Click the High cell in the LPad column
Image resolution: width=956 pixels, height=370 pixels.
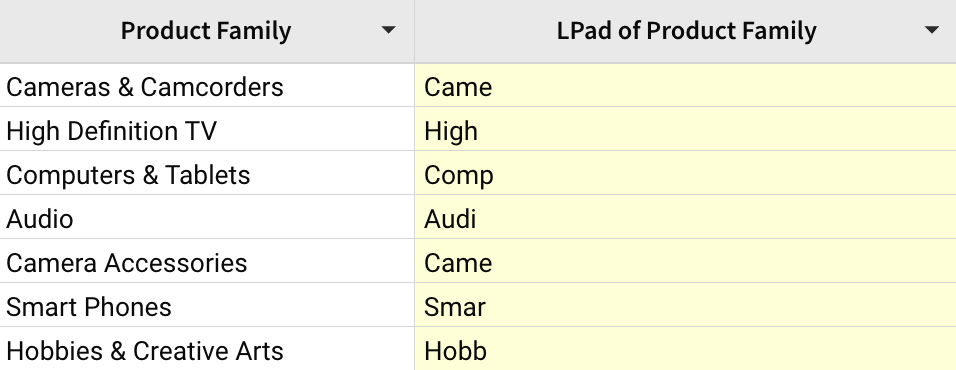(685, 129)
